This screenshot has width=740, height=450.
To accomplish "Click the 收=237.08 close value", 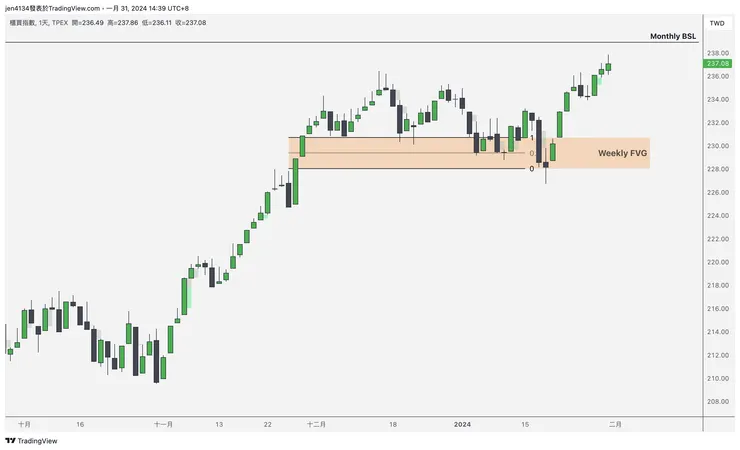I will [x=191, y=21].
